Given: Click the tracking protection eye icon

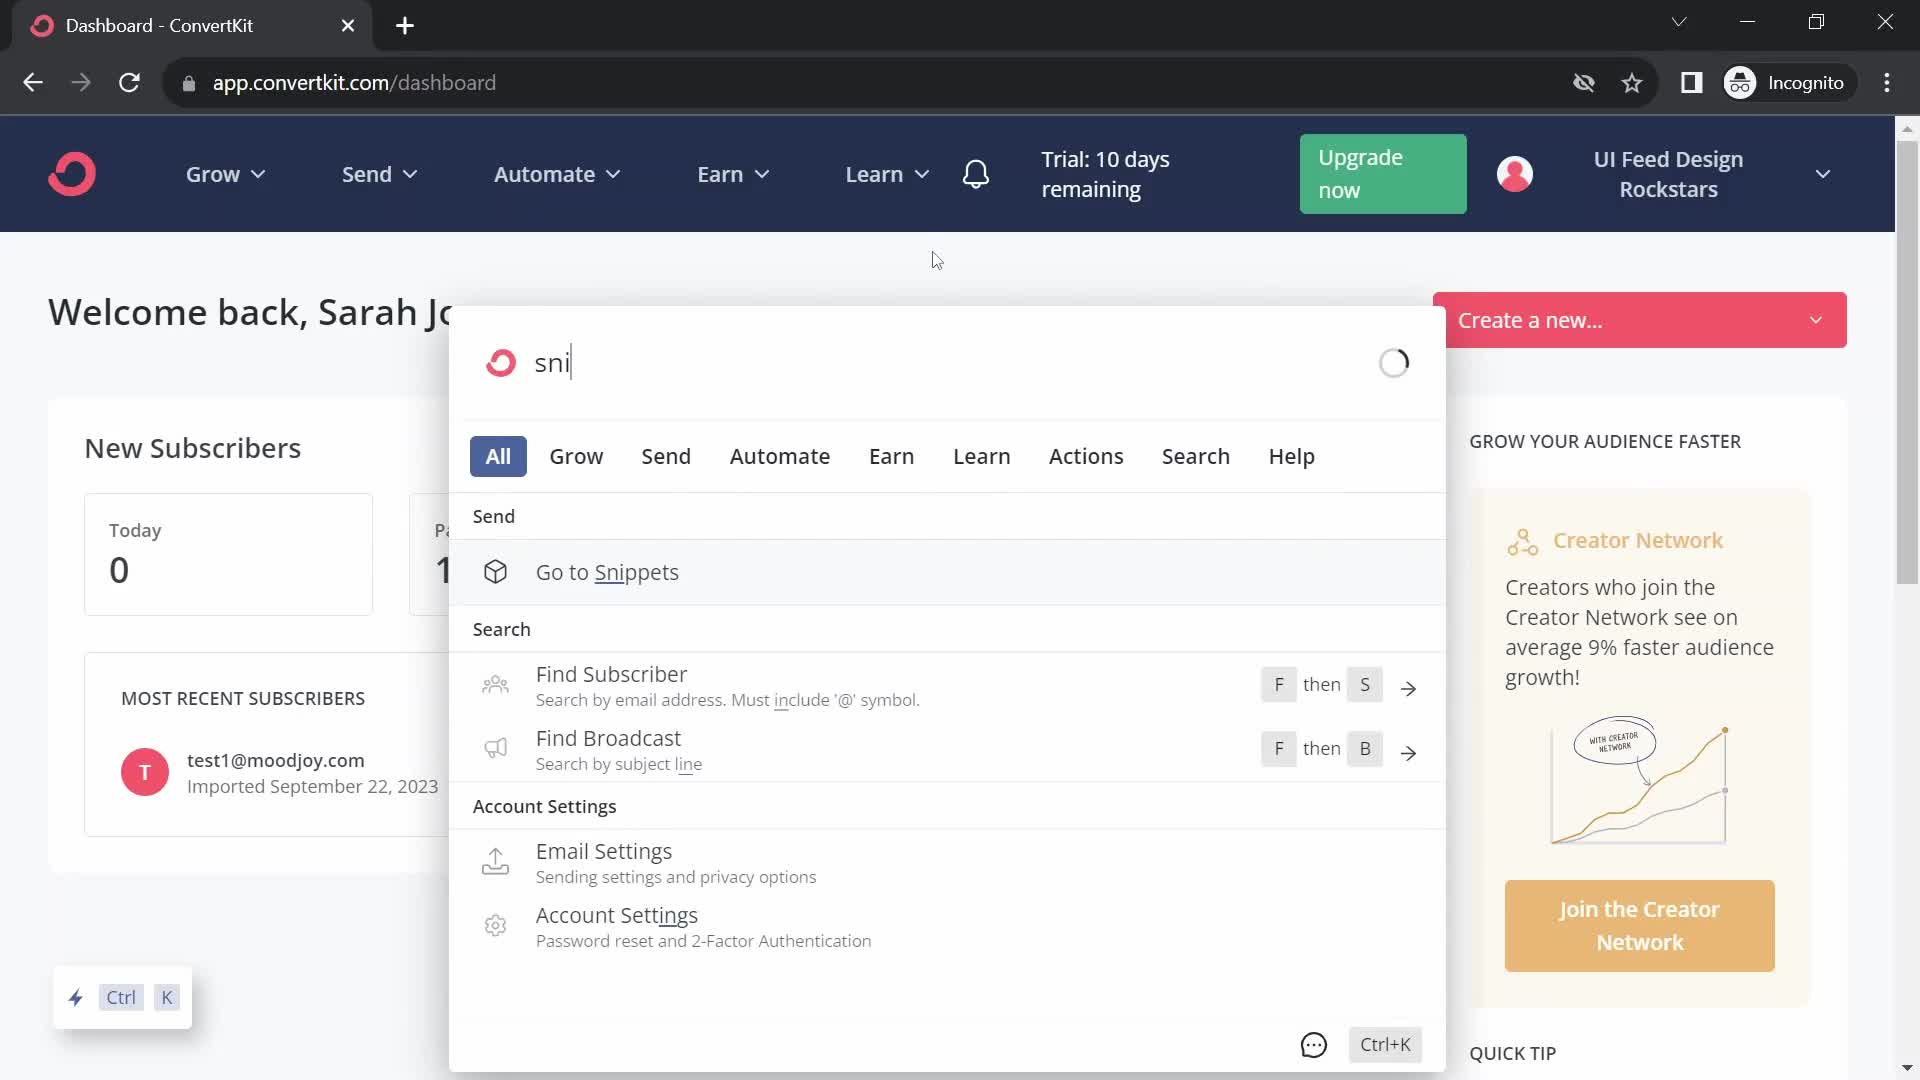Looking at the screenshot, I should (1584, 83).
